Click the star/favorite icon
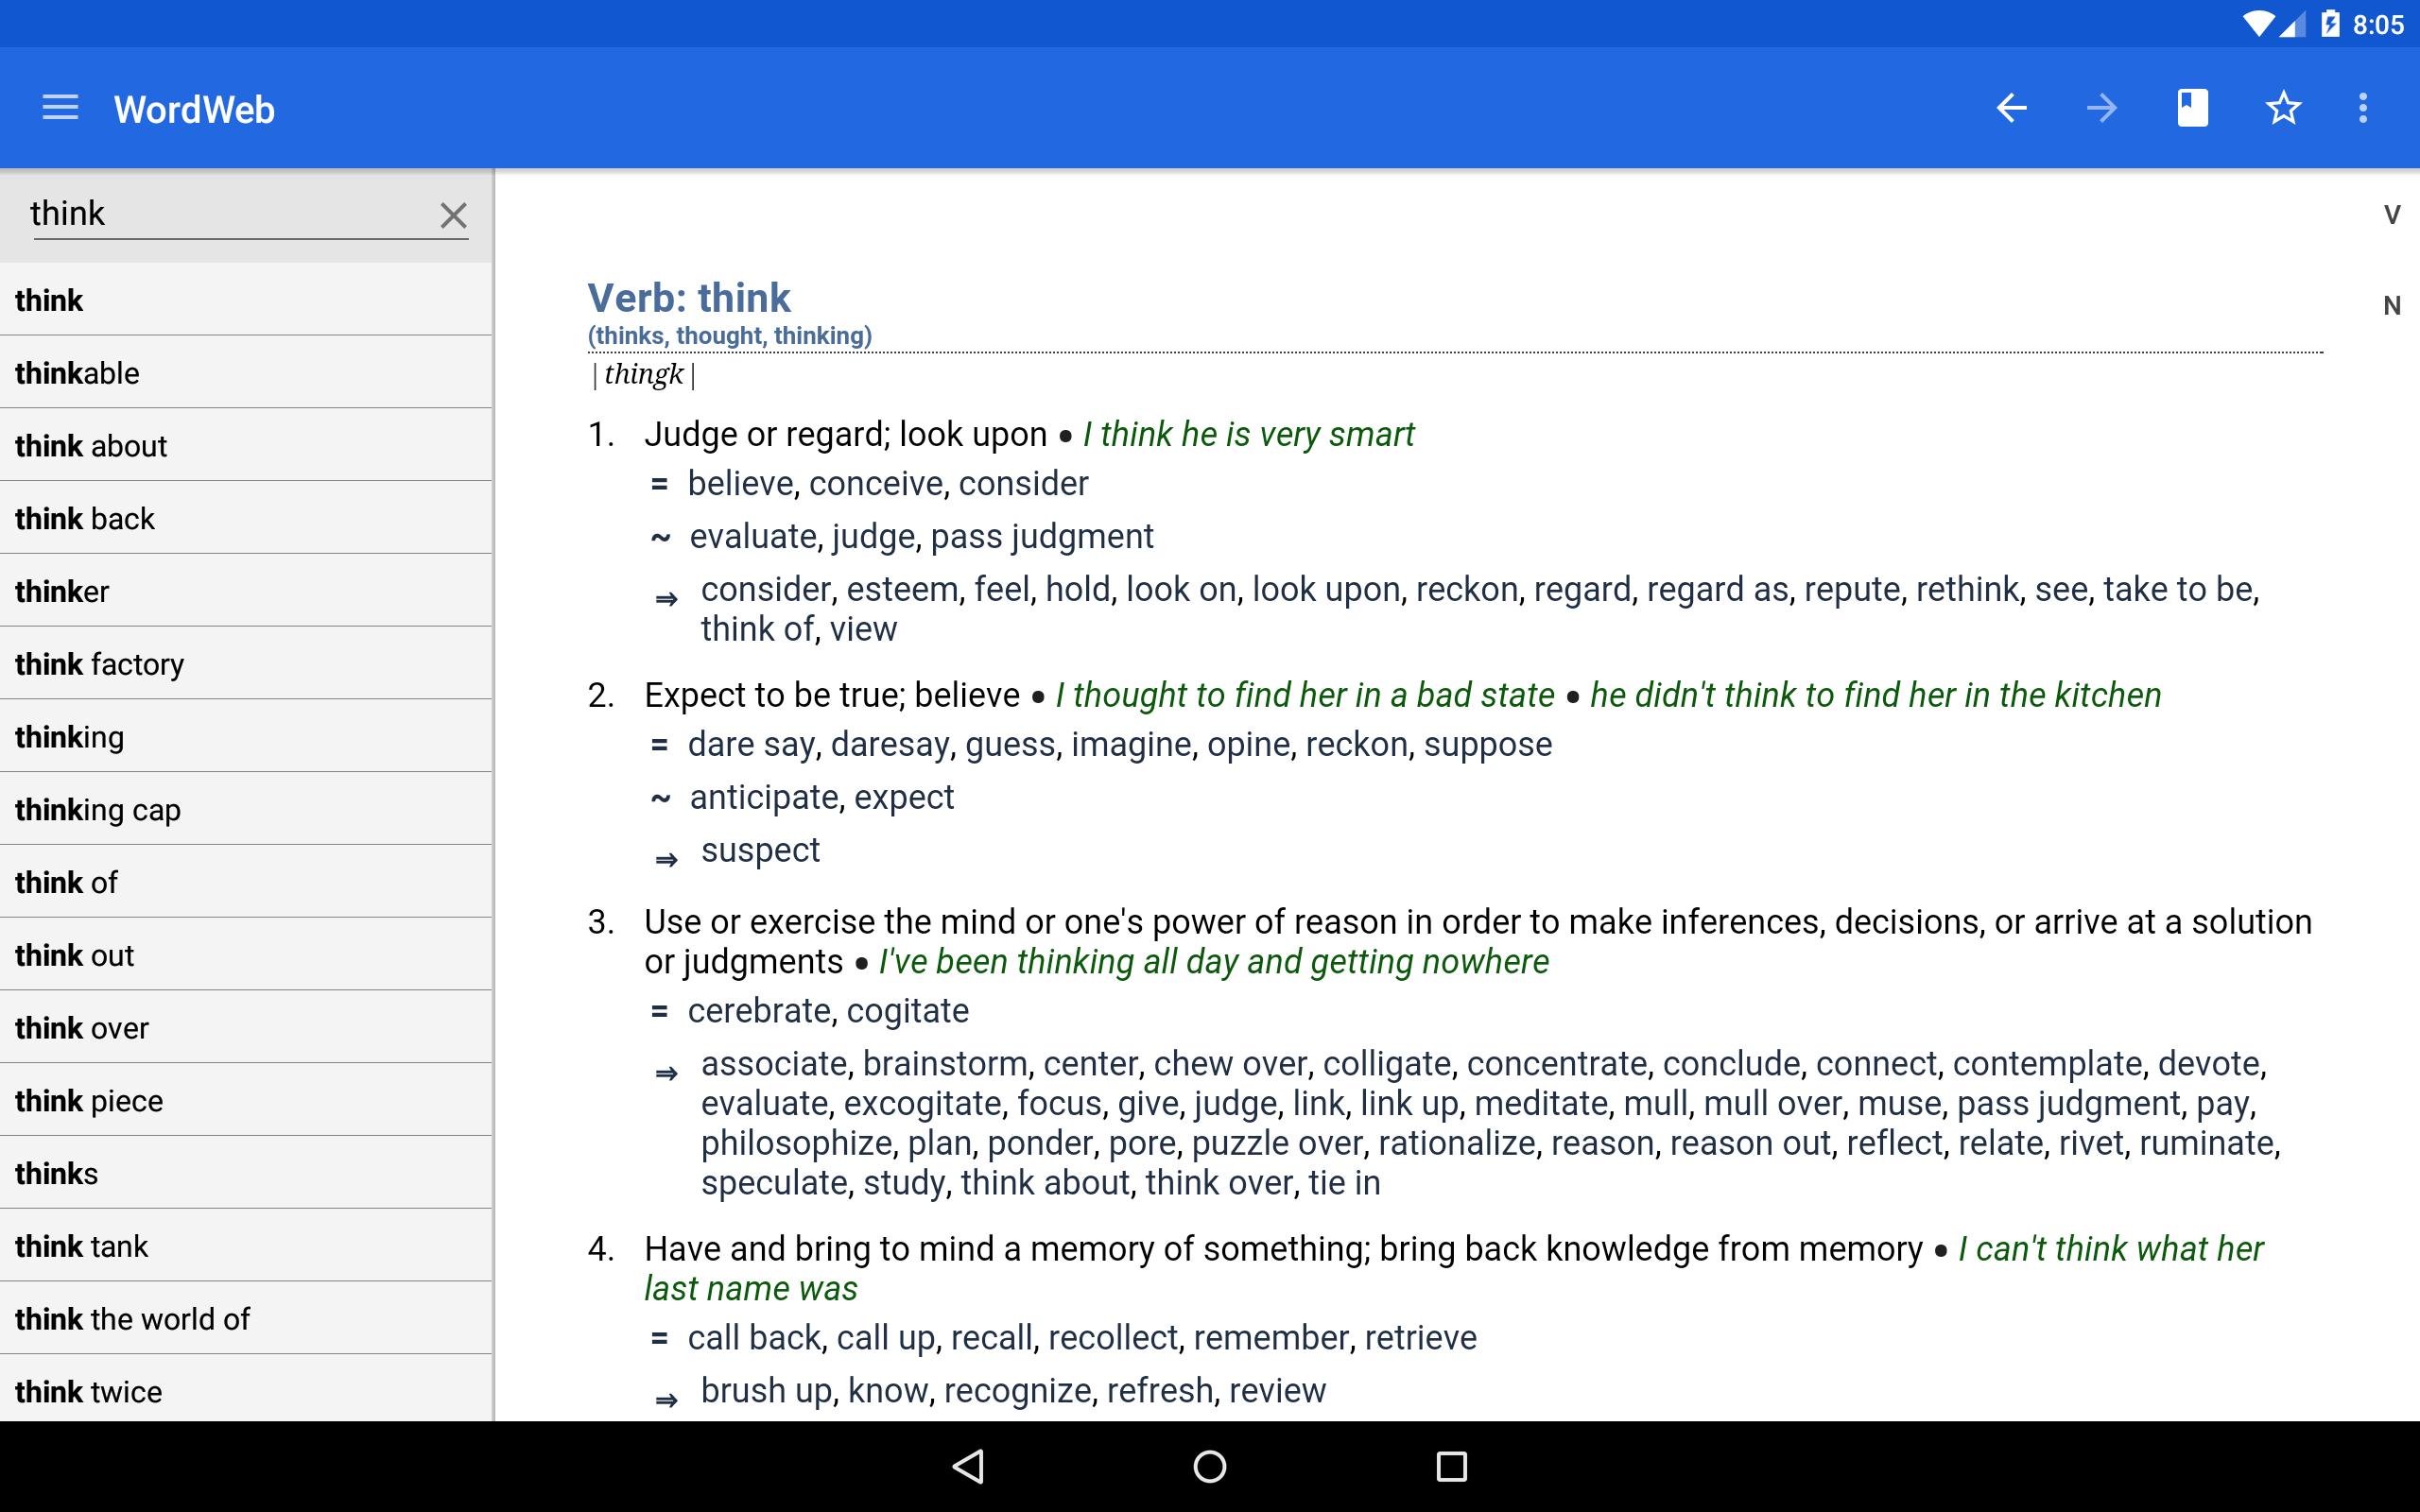Screen dimensions: 2420x1512 click(x=2284, y=108)
